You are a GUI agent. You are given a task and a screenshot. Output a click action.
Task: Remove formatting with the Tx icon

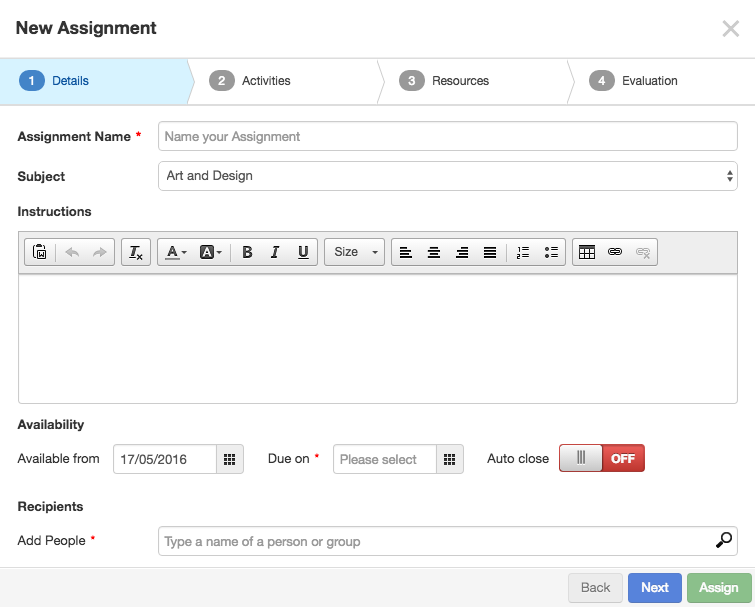pyautogui.click(x=136, y=252)
